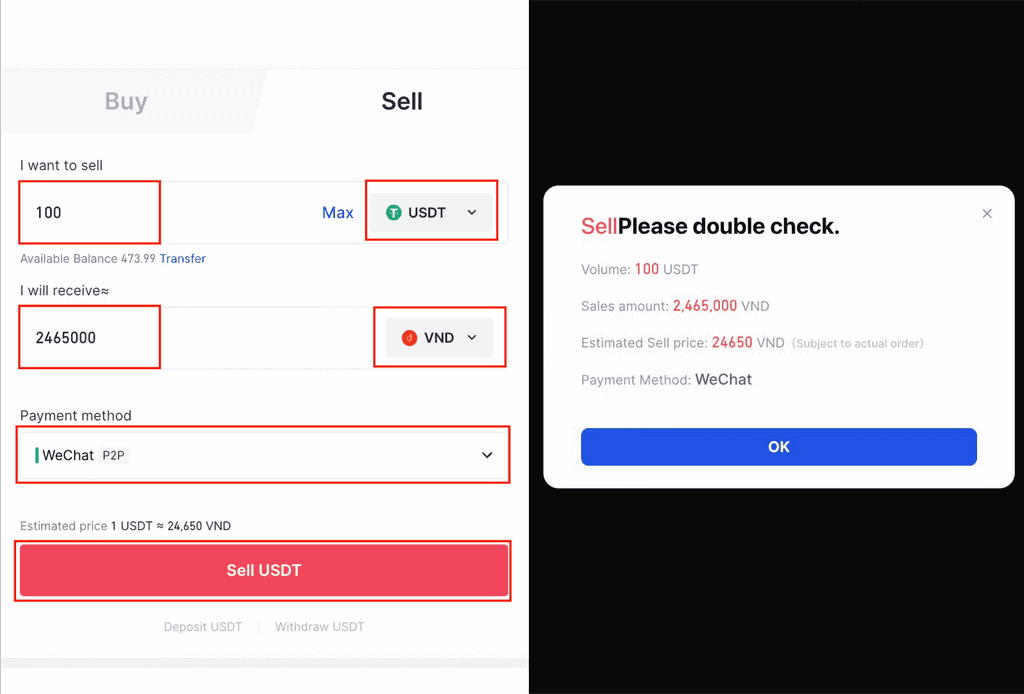Focus the sell amount field showing 100

[x=88, y=212]
